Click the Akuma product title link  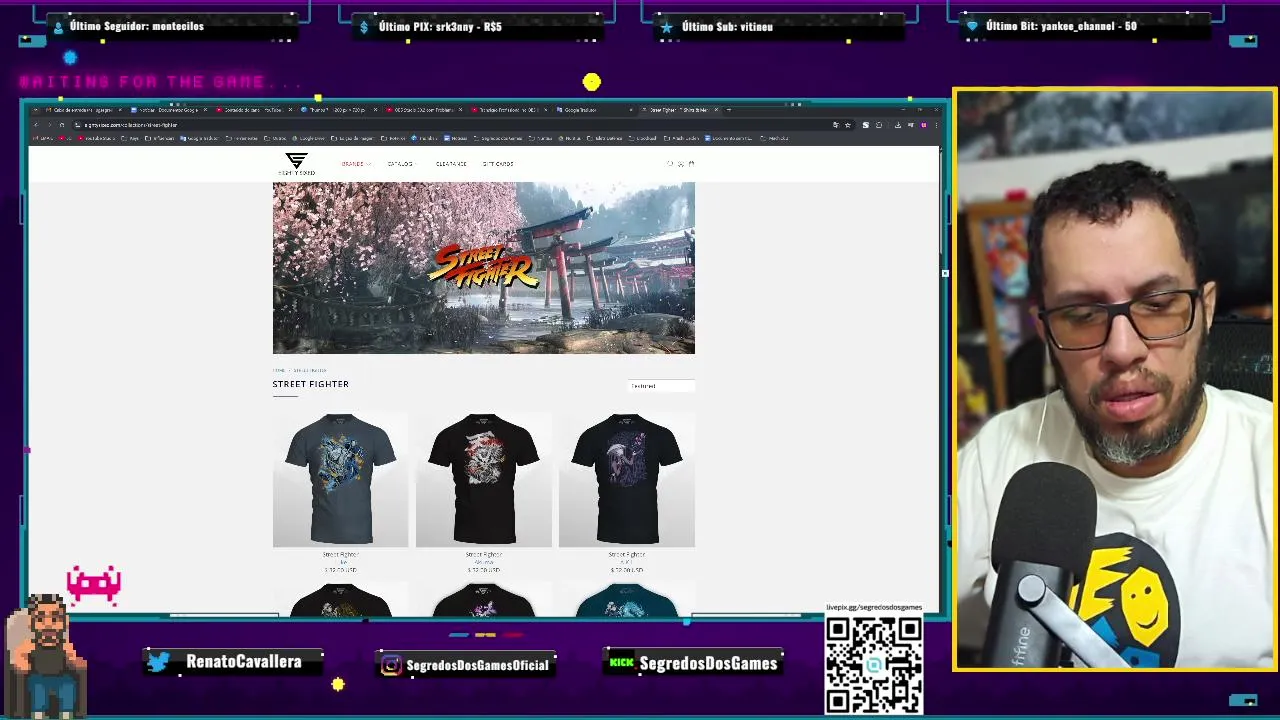point(484,562)
